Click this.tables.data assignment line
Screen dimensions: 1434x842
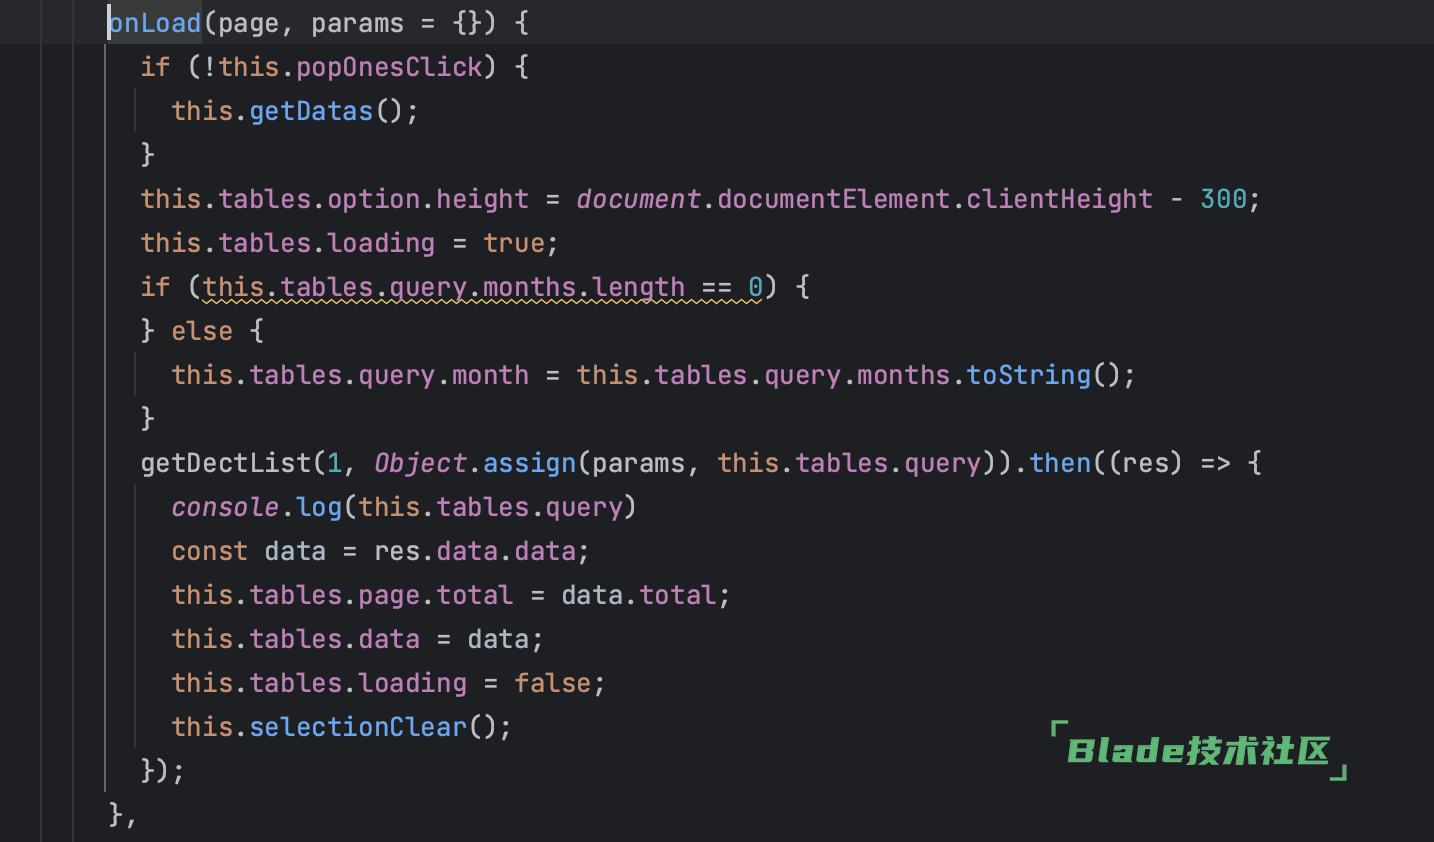[x=357, y=639]
